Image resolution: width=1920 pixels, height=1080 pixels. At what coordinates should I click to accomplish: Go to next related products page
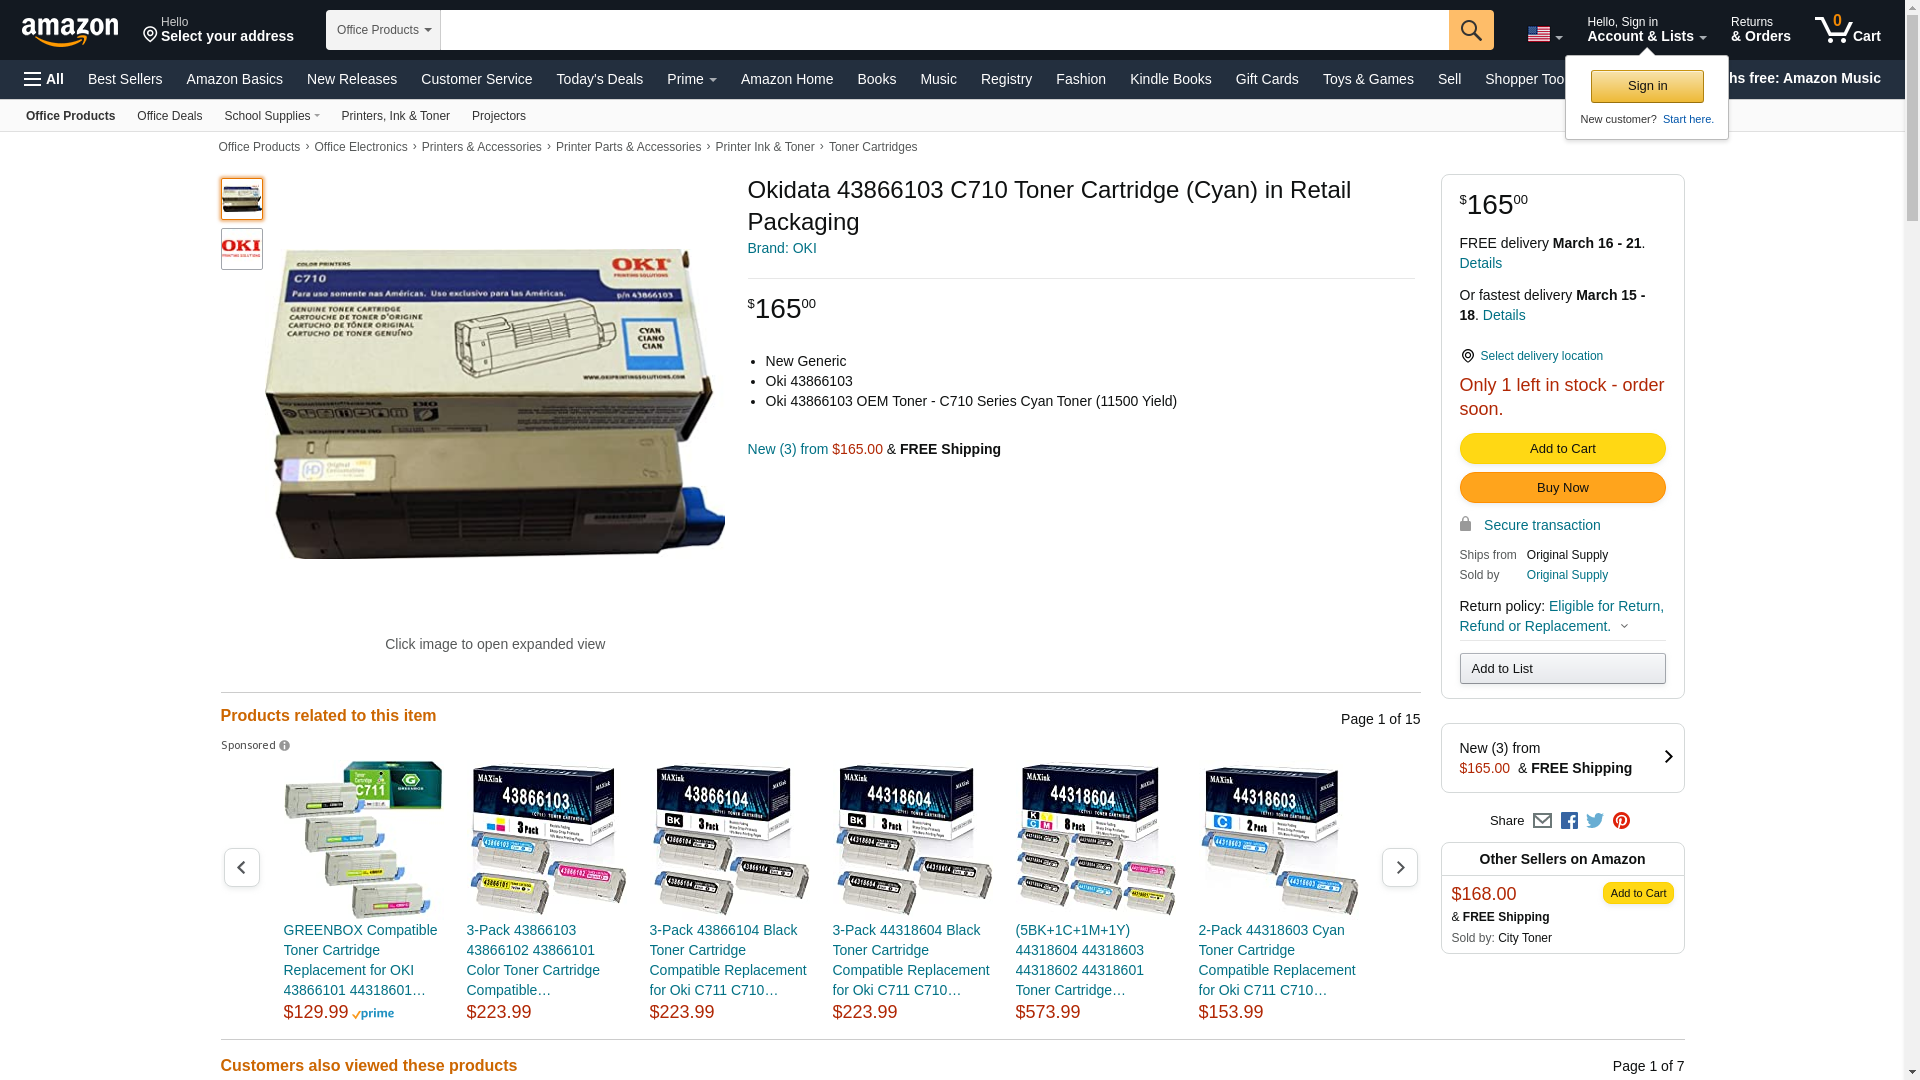(1400, 867)
